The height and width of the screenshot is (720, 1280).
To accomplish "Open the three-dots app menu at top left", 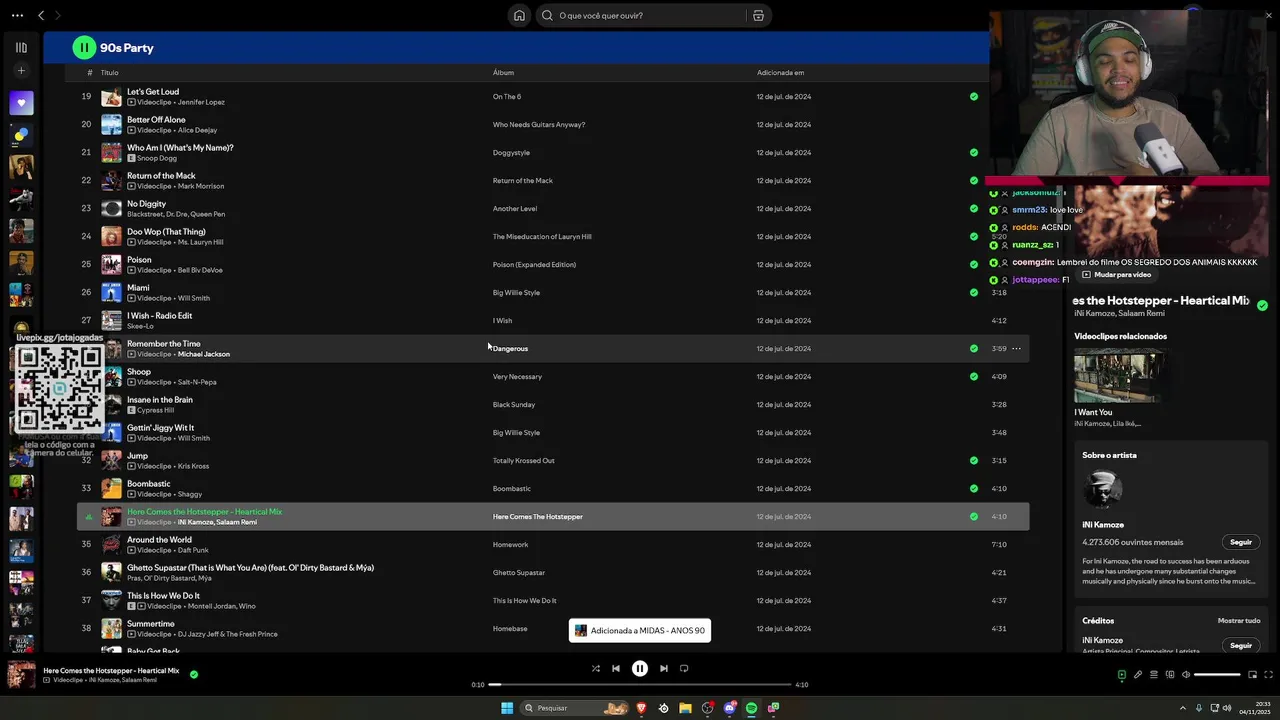I will [17, 15].
